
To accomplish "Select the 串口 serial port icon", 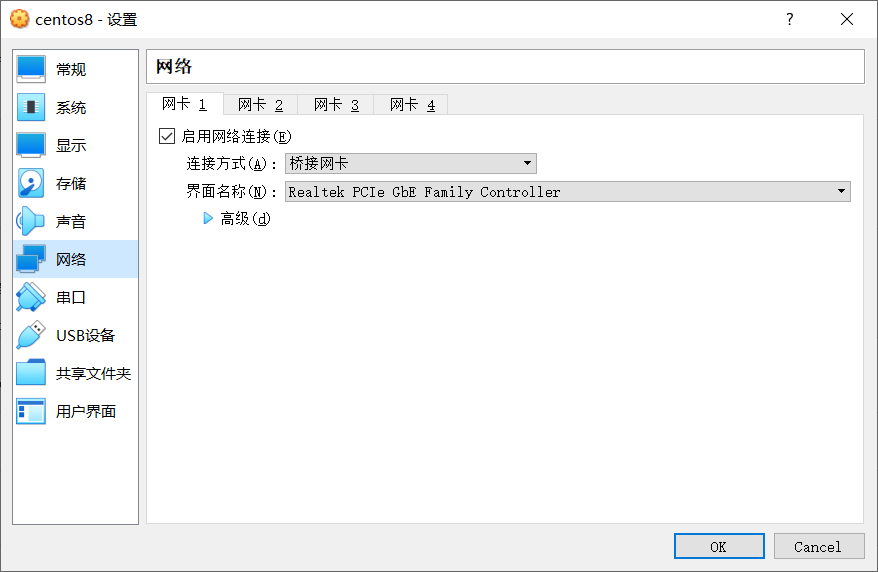I will click(31, 297).
